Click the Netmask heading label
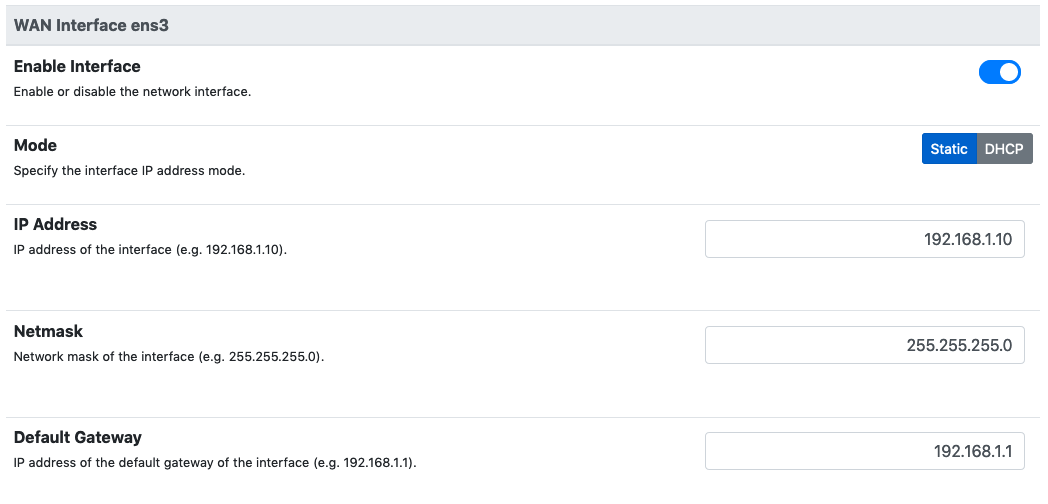The image size is (1048, 504). point(47,331)
